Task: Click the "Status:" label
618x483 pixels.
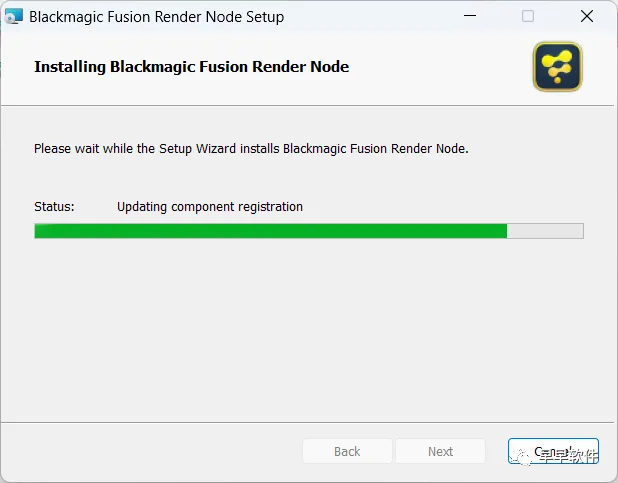Action: 54,207
